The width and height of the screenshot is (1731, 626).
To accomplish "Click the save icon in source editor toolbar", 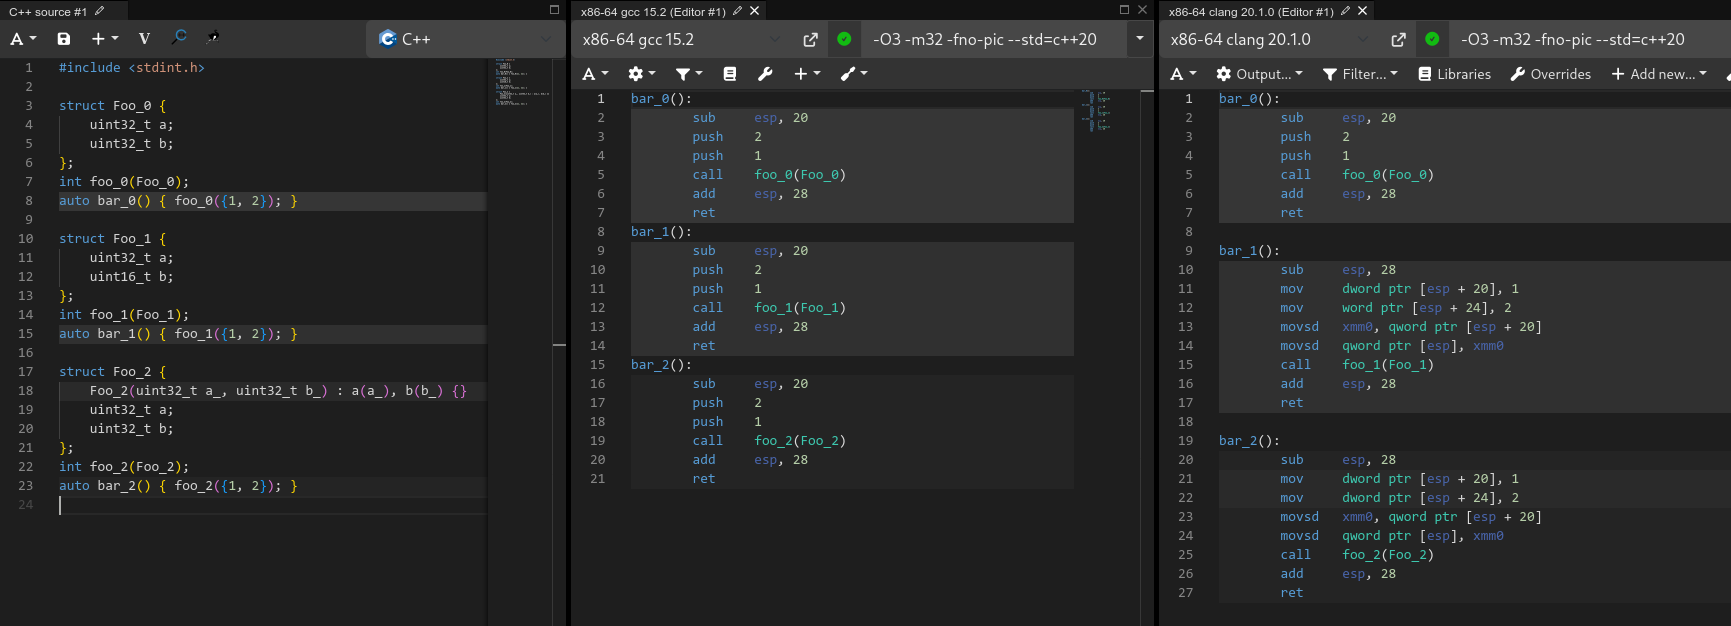I will [64, 39].
